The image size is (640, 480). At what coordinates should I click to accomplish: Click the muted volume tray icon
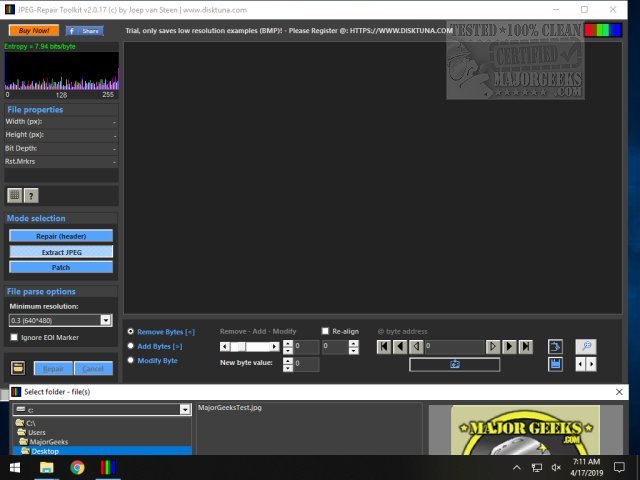[556, 468]
